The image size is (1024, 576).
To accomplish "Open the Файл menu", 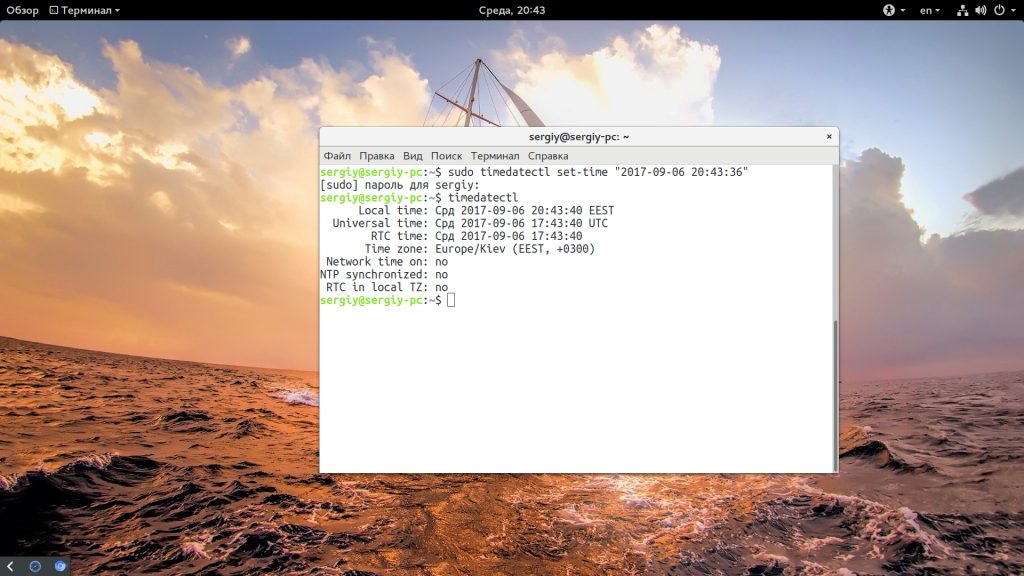I will point(337,156).
